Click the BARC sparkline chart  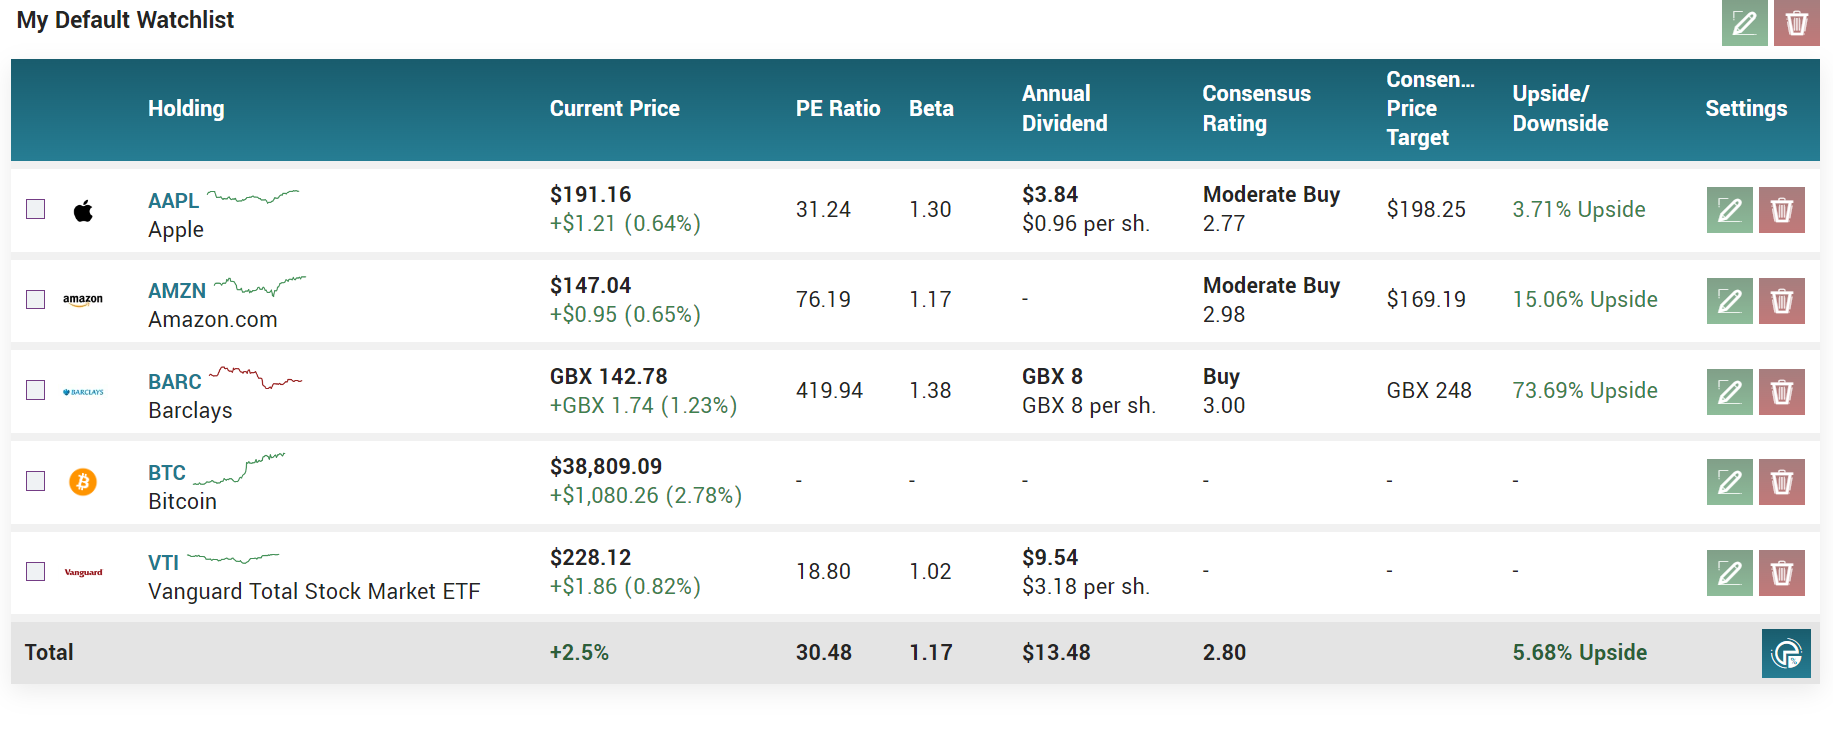tap(255, 378)
